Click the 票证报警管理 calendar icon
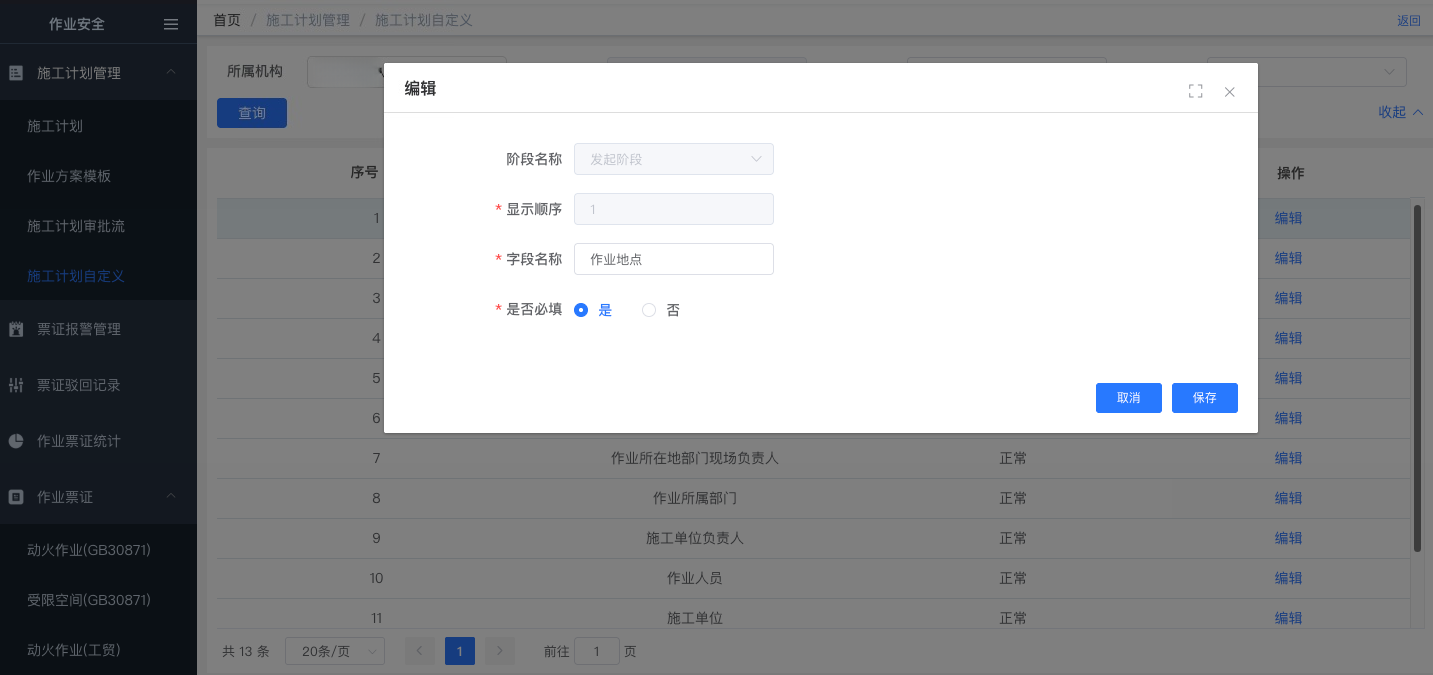The image size is (1433, 675). click(16, 329)
